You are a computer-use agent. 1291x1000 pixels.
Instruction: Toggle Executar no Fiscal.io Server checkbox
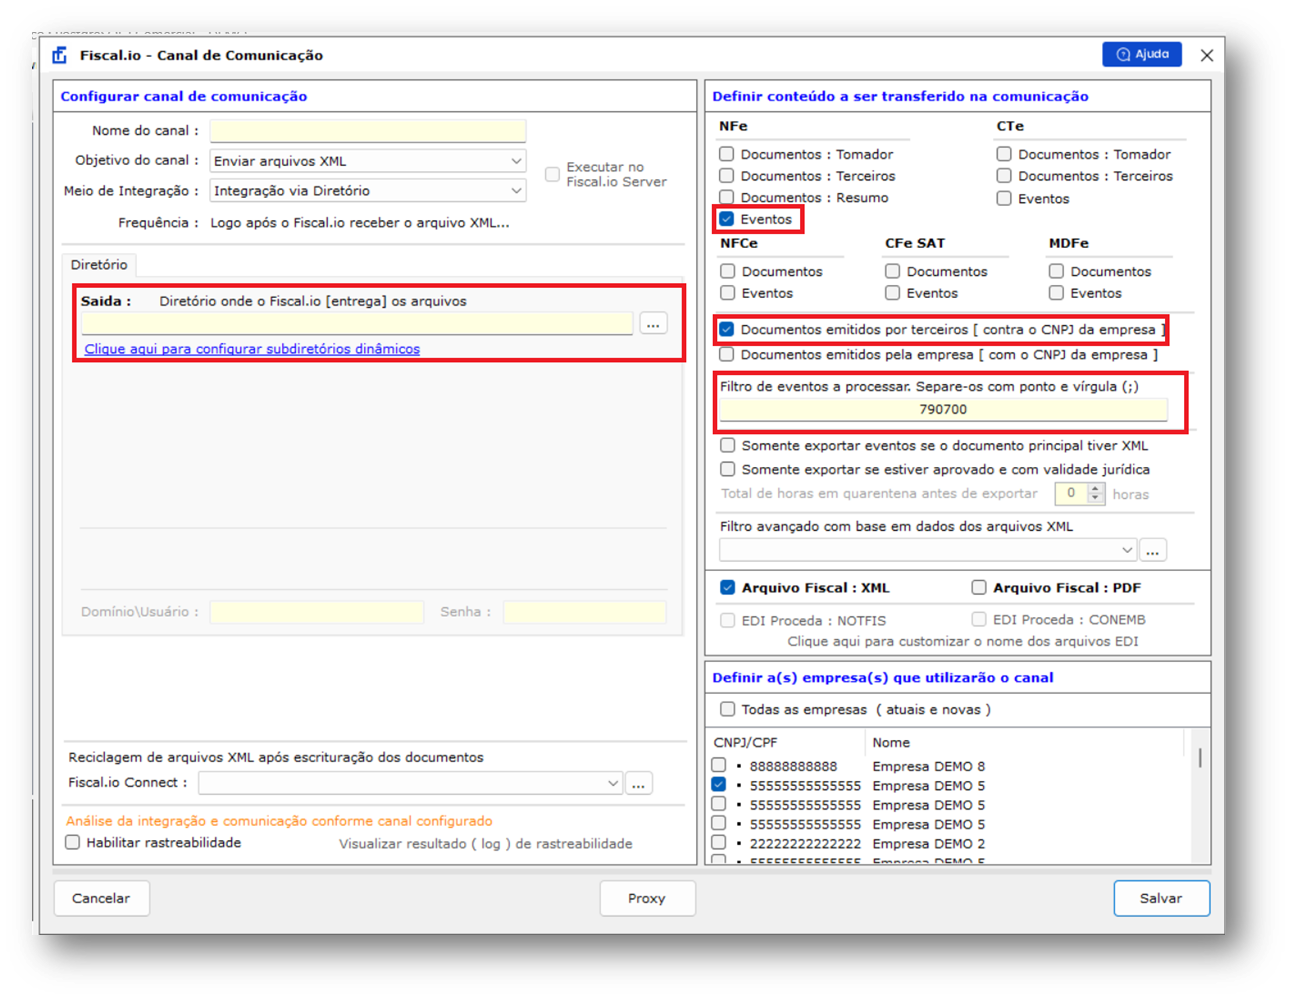pos(552,174)
